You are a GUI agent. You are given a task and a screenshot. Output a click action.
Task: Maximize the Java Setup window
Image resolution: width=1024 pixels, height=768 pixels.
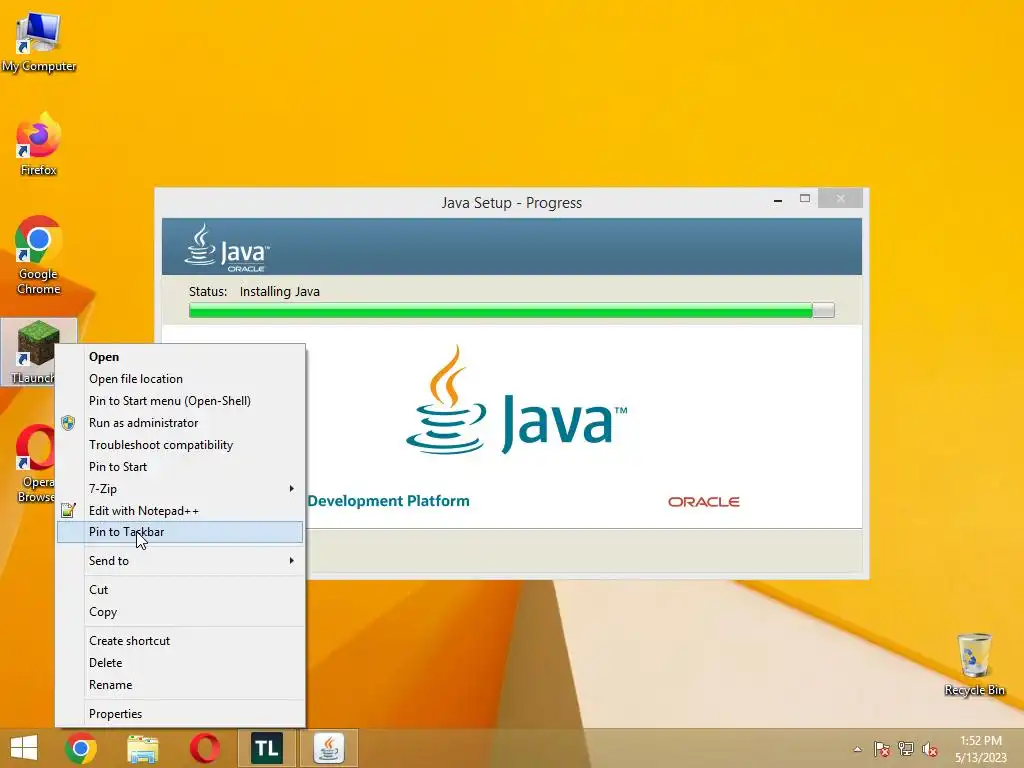(x=805, y=199)
